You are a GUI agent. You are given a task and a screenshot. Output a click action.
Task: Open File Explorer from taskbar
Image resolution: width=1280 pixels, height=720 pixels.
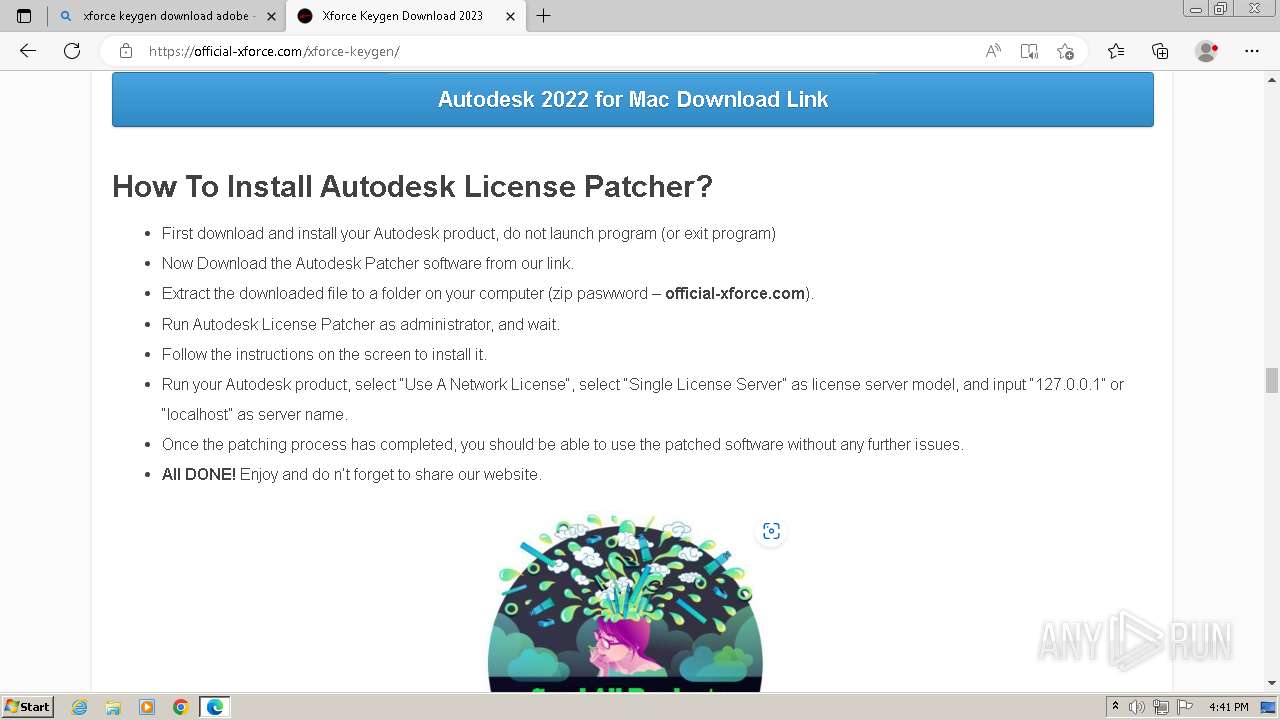coord(113,707)
